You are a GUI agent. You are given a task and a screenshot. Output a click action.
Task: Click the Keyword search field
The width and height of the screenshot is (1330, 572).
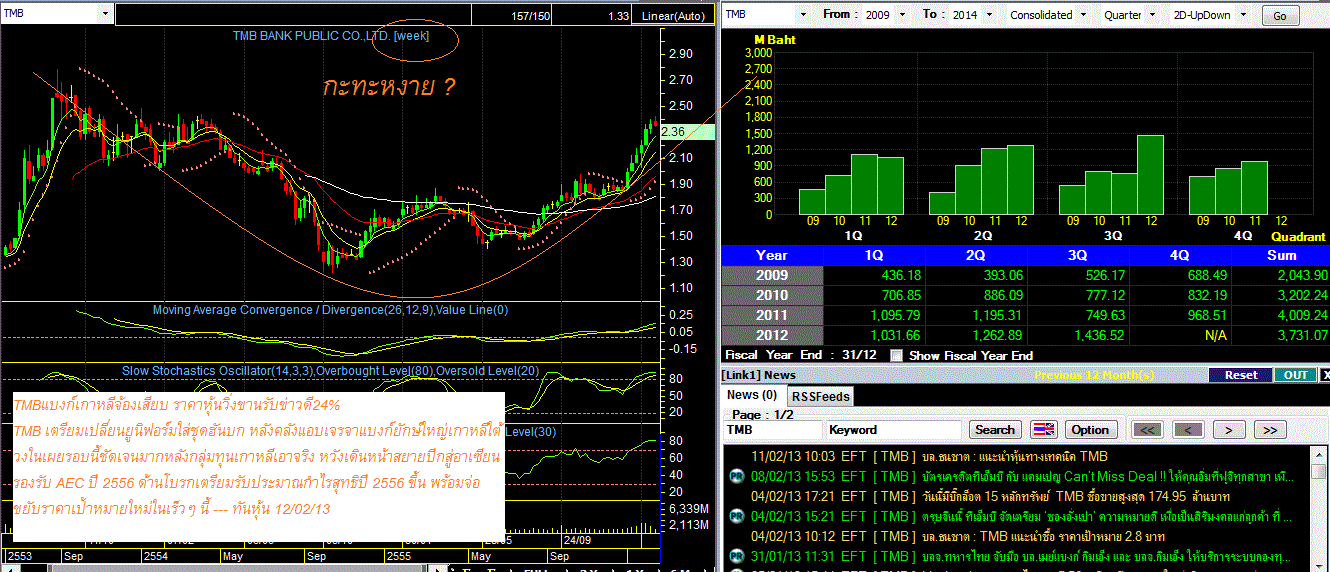894,429
